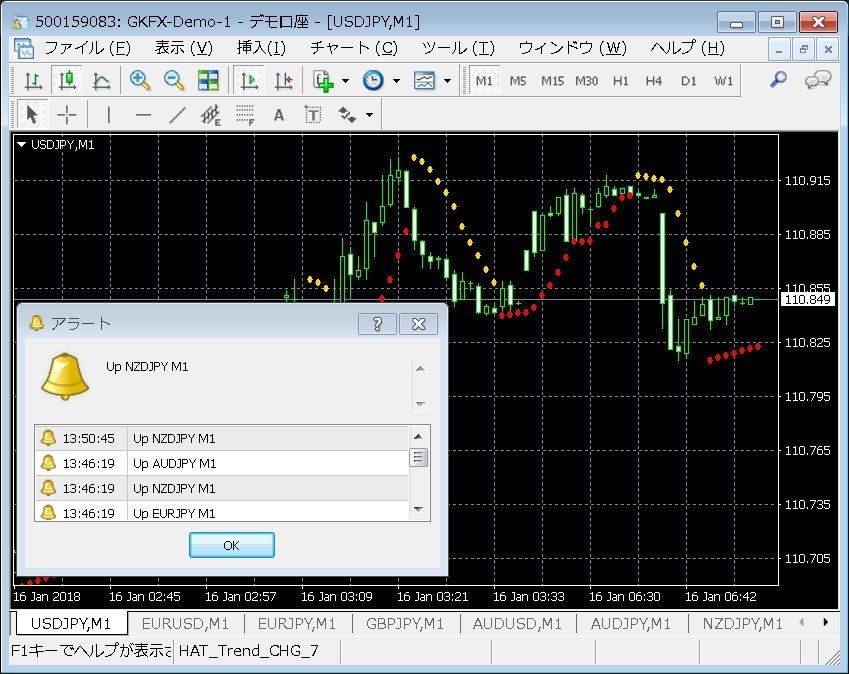Image resolution: width=849 pixels, height=674 pixels.
Task: Switch to the M5 timeframe
Action: (518, 81)
